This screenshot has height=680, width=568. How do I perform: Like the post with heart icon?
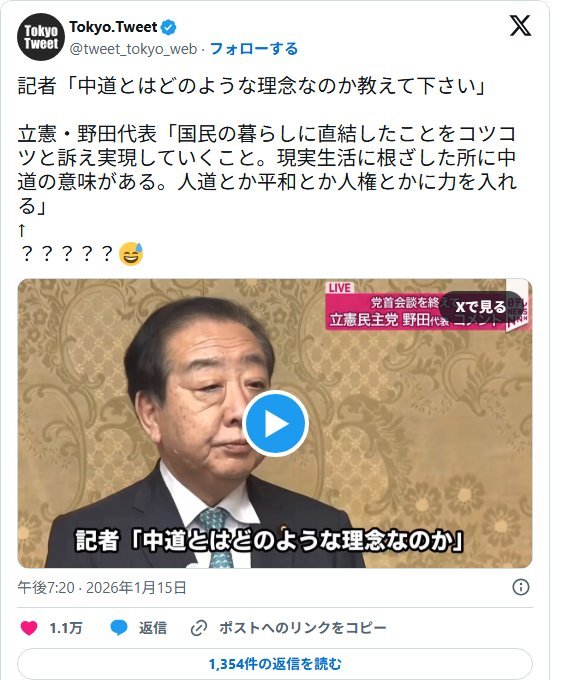pyautogui.click(x=29, y=628)
